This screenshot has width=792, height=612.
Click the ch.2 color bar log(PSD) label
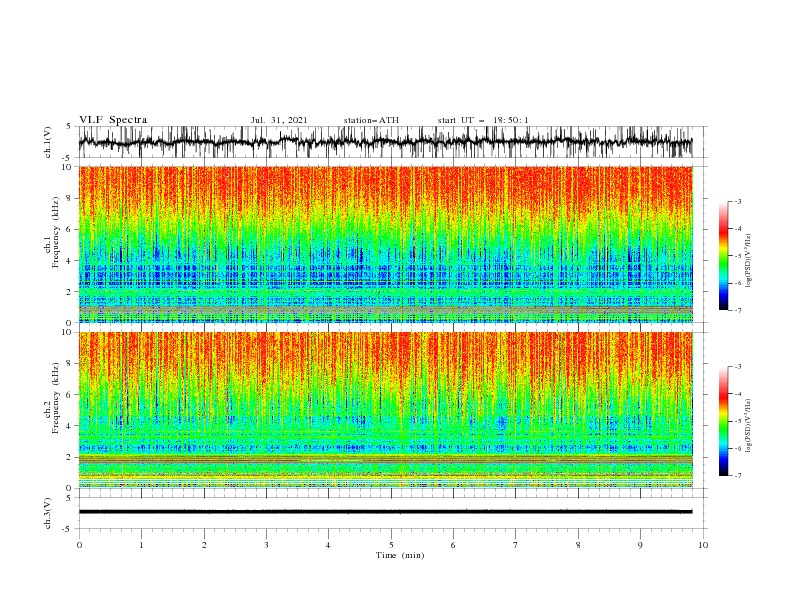[x=748, y=426]
